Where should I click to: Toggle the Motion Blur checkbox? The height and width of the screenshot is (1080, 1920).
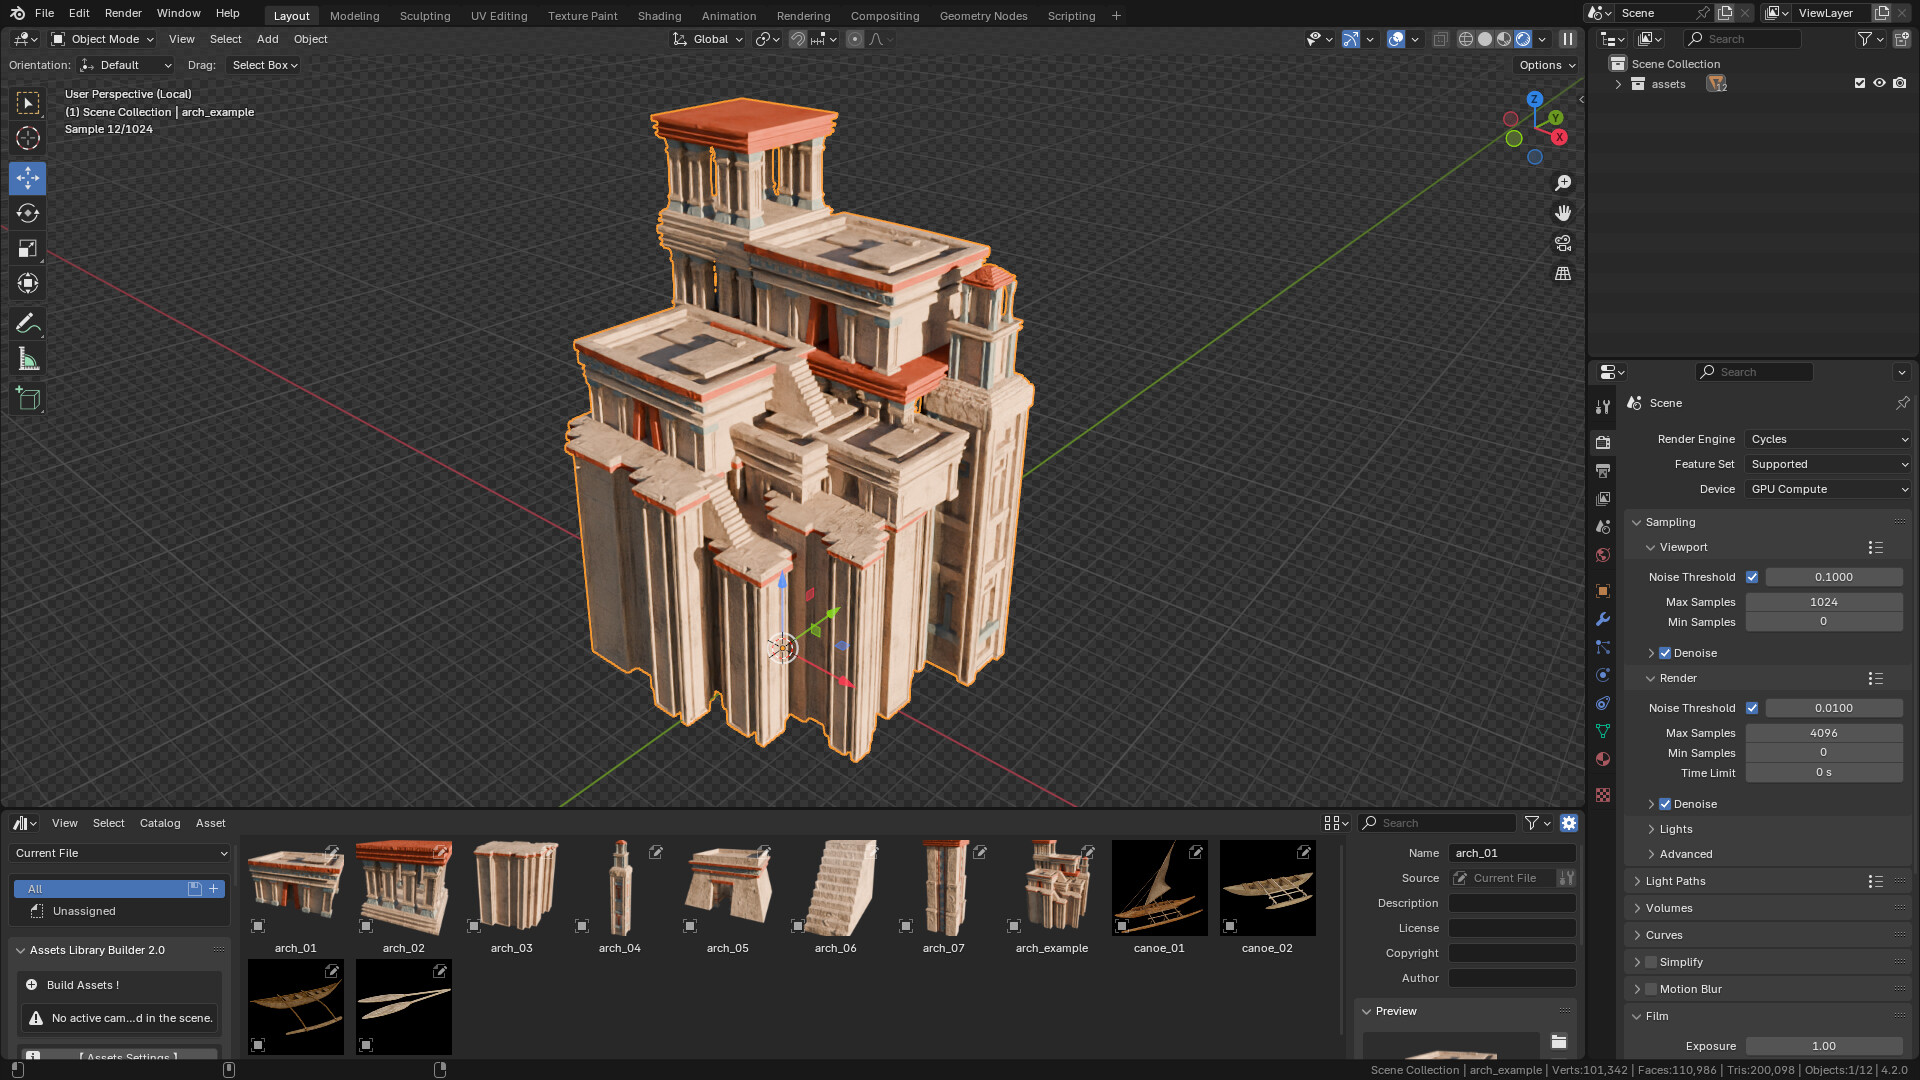tap(1651, 989)
